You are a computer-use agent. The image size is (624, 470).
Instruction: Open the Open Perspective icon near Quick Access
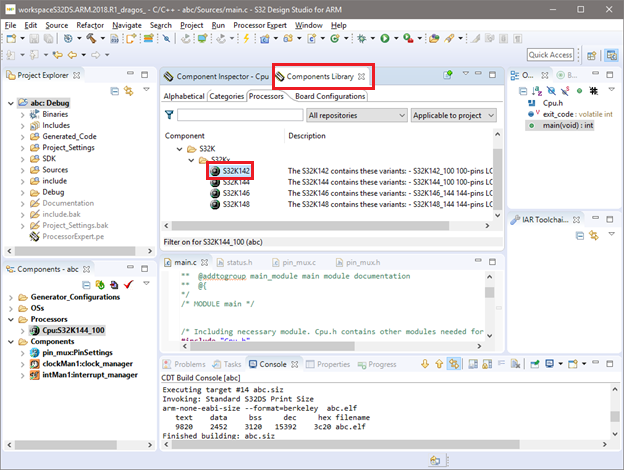click(592, 55)
